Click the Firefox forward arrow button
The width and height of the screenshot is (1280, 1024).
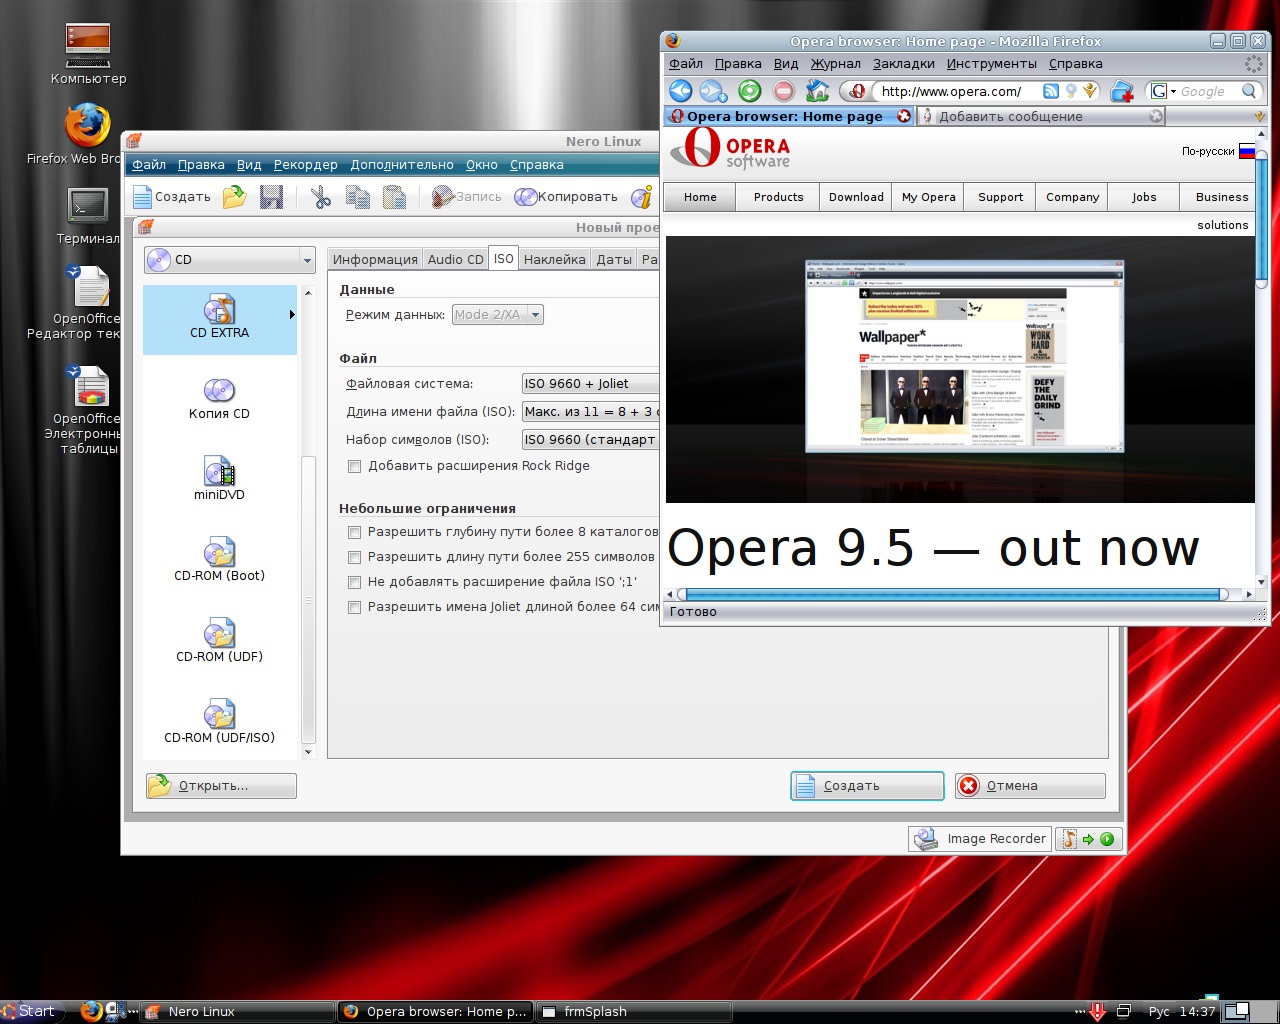[x=713, y=91]
